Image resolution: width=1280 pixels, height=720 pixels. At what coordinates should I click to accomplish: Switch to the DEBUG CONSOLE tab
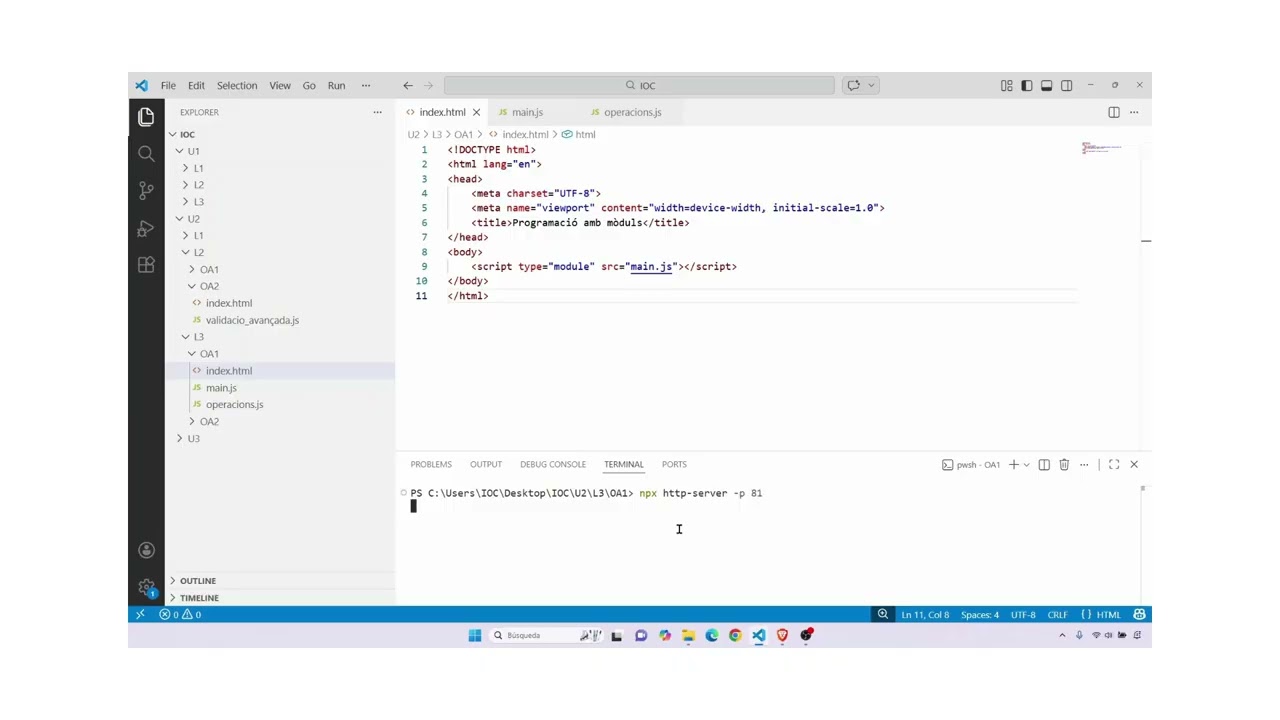(553, 464)
